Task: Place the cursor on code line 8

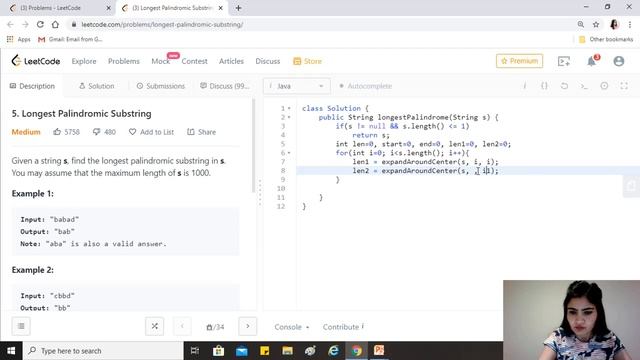Action: click(x=468, y=171)
